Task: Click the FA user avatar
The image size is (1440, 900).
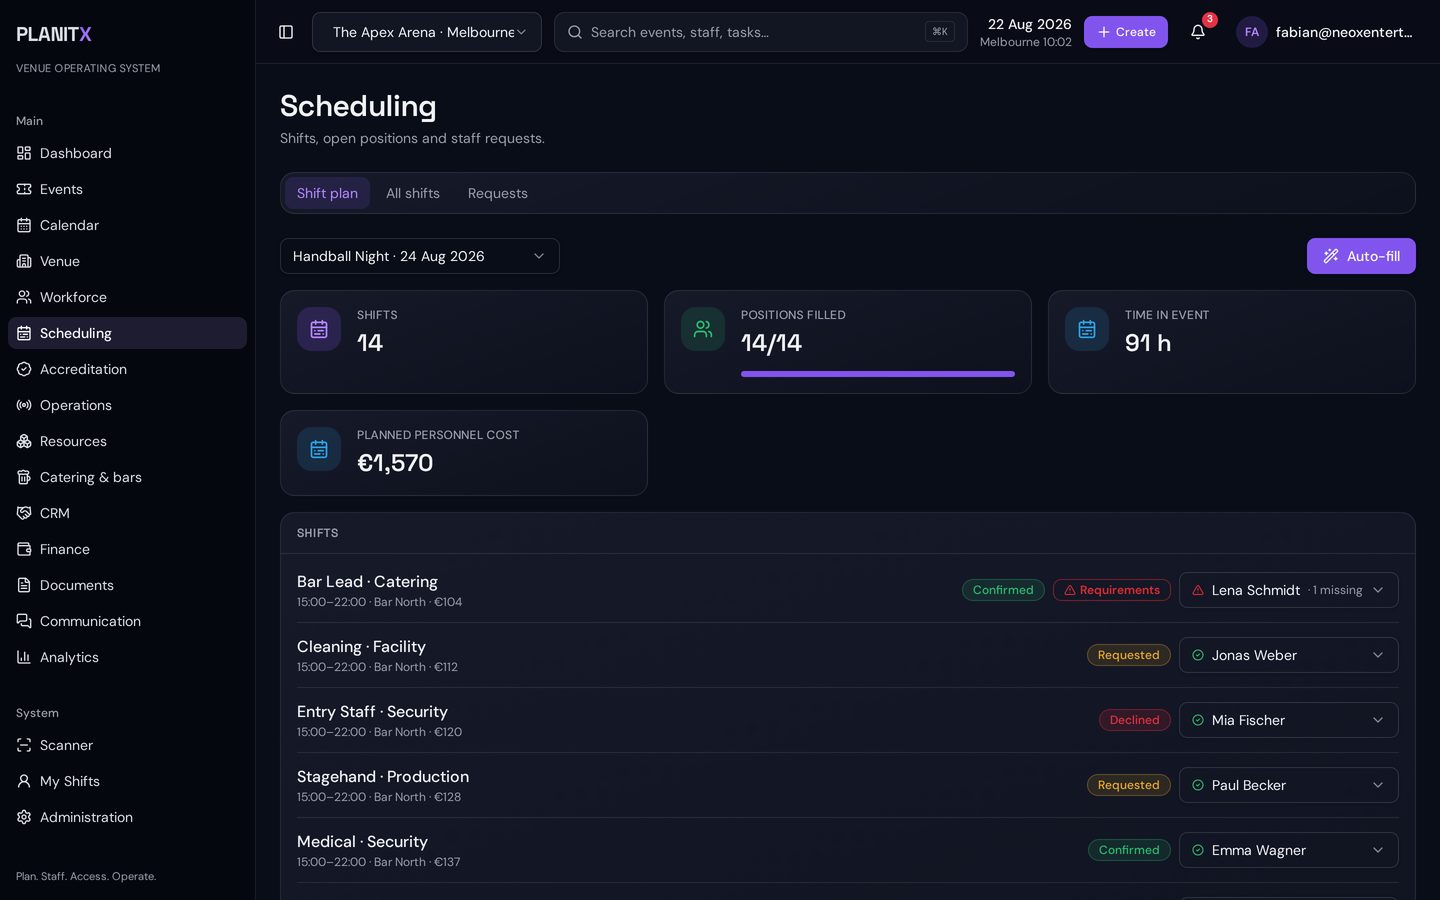Action: 1252,32
